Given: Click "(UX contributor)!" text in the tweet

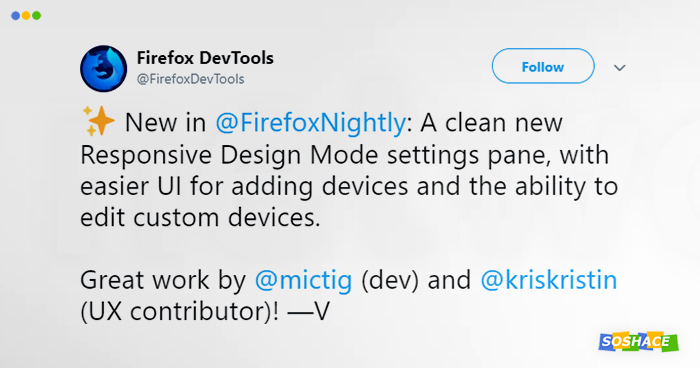Looking at the screenshot, I should pyautogui.click(x=179, y=312).
